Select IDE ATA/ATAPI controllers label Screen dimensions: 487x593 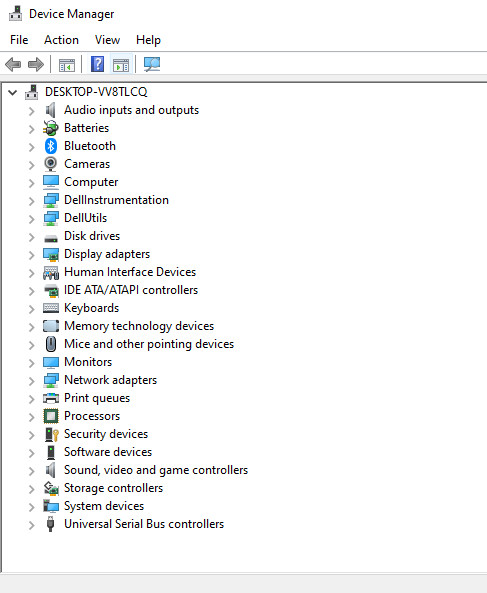pos(131,290)
